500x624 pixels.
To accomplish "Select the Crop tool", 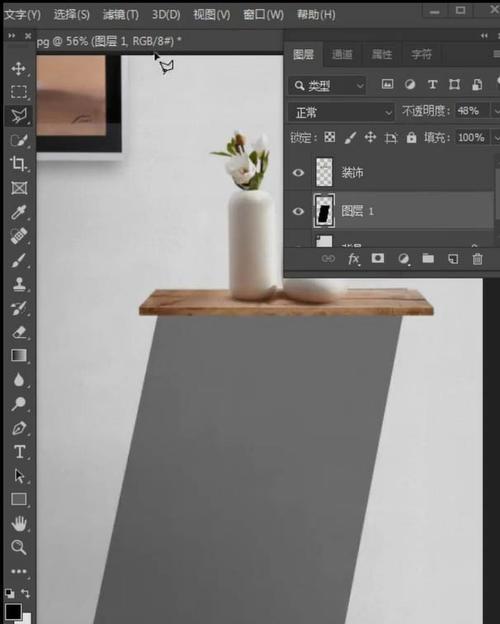I will pyautogui.click(x=18, y=164).
